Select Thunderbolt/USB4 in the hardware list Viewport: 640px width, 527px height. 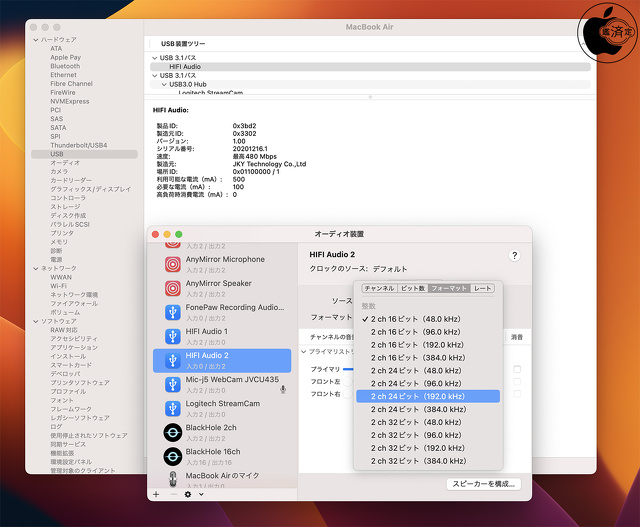click(78, 145)
